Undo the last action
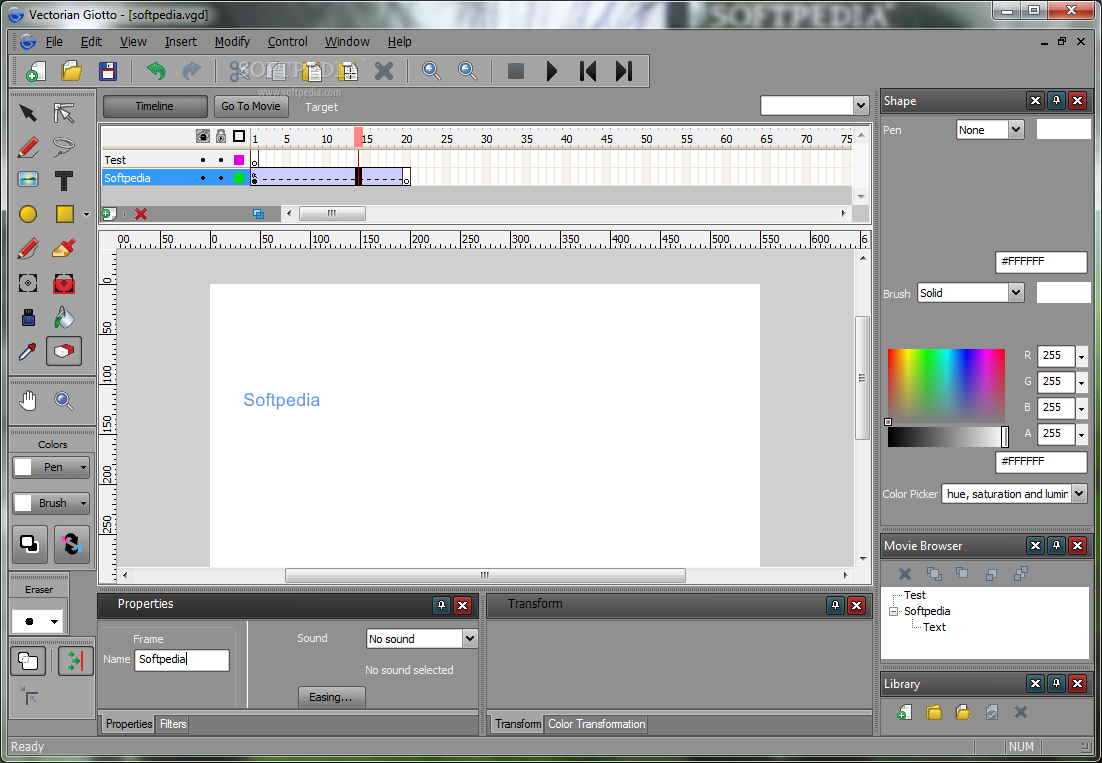 [x=156, y=71]
